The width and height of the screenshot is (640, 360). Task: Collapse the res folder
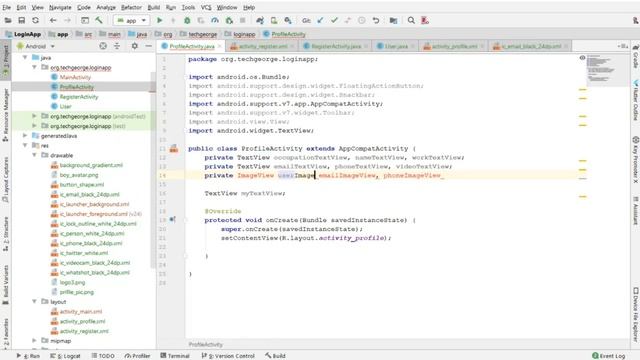click(x=25, y=145)
